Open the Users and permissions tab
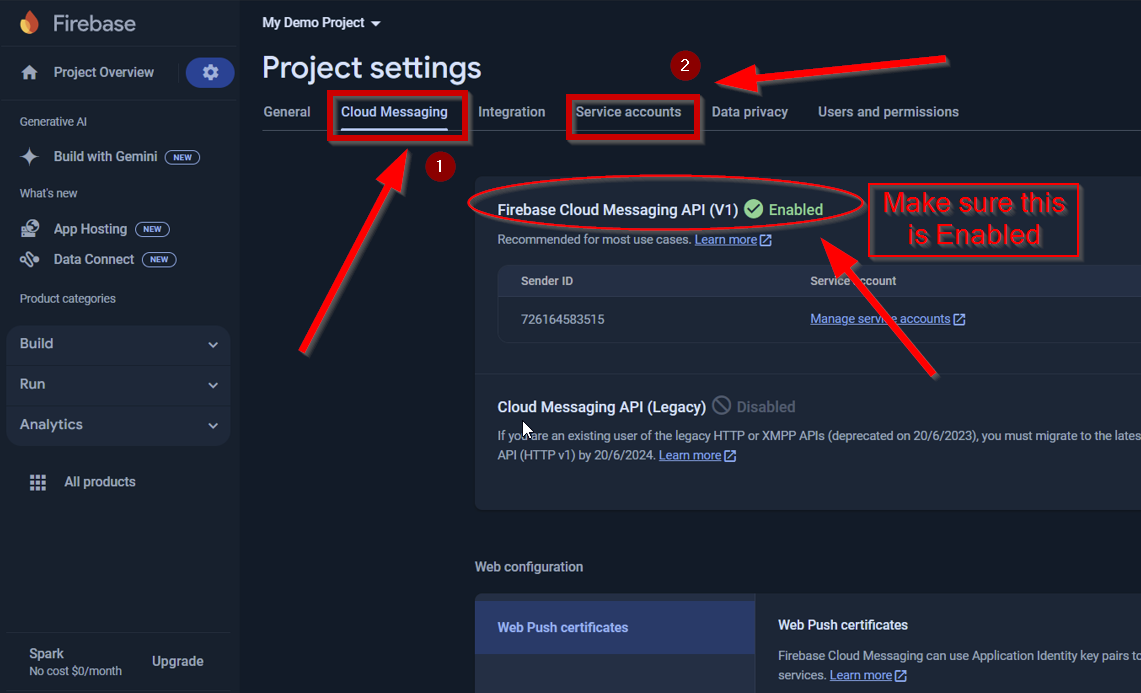 point(888,112)
